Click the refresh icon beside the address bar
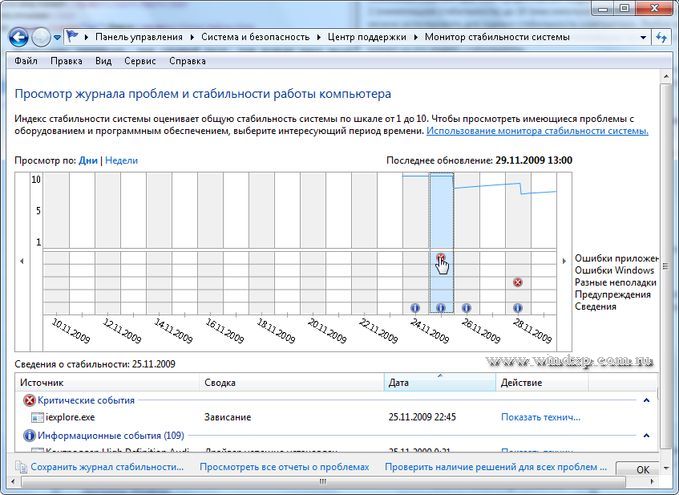 [x=661, y=37]
